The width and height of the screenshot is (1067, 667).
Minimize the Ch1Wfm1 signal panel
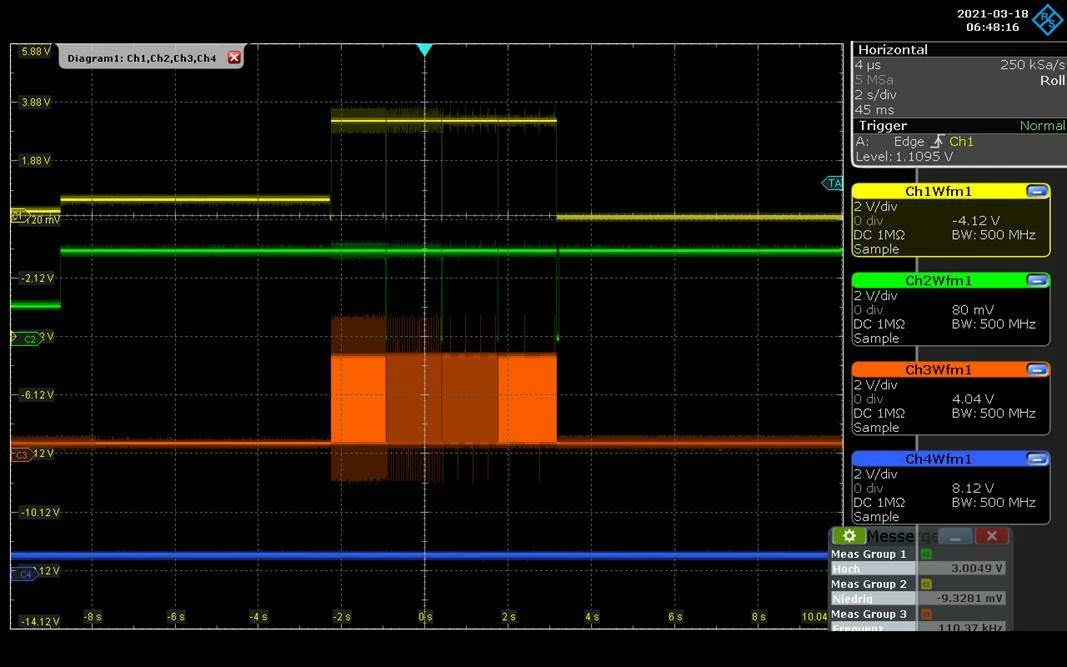[x=1036, y=191]
